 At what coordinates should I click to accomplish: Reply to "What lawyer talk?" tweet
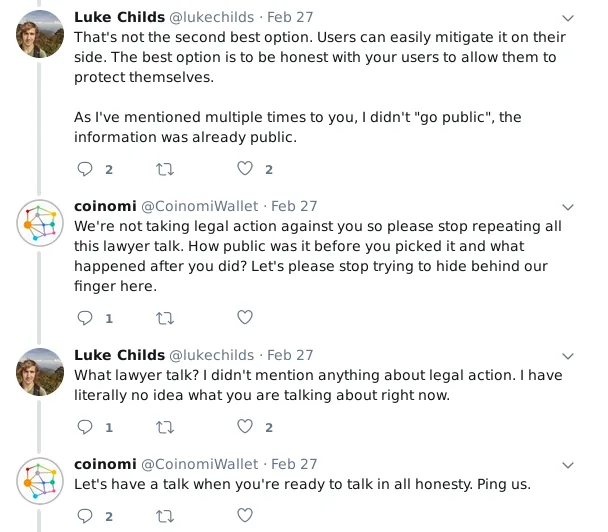[x=85, y=427]
